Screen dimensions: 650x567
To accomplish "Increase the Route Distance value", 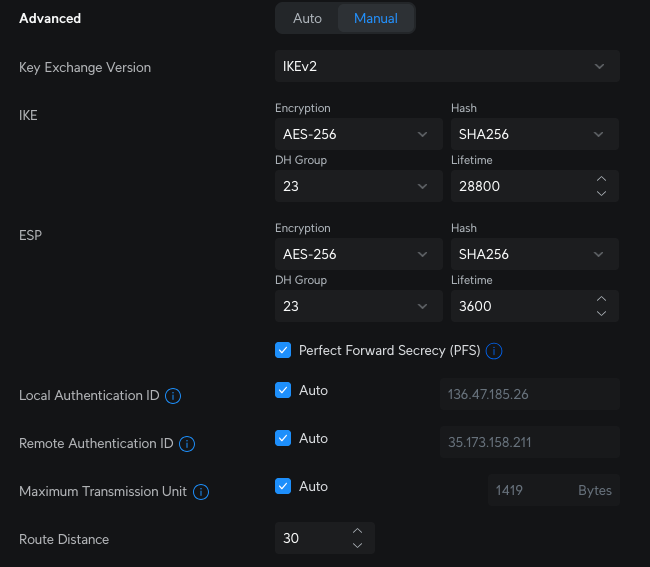I will (357, 531).
